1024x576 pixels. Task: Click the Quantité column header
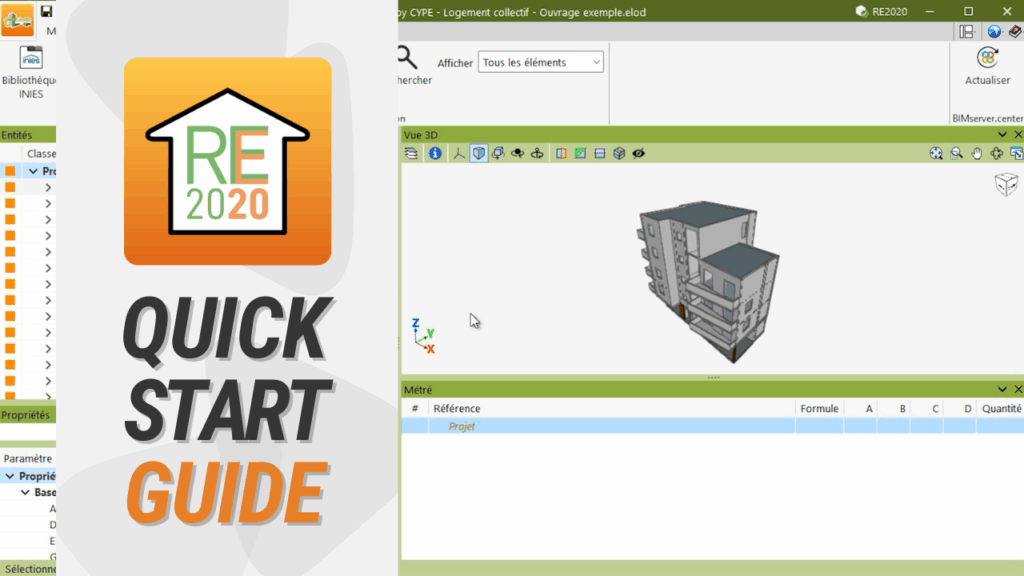[x=1001, y=408]
